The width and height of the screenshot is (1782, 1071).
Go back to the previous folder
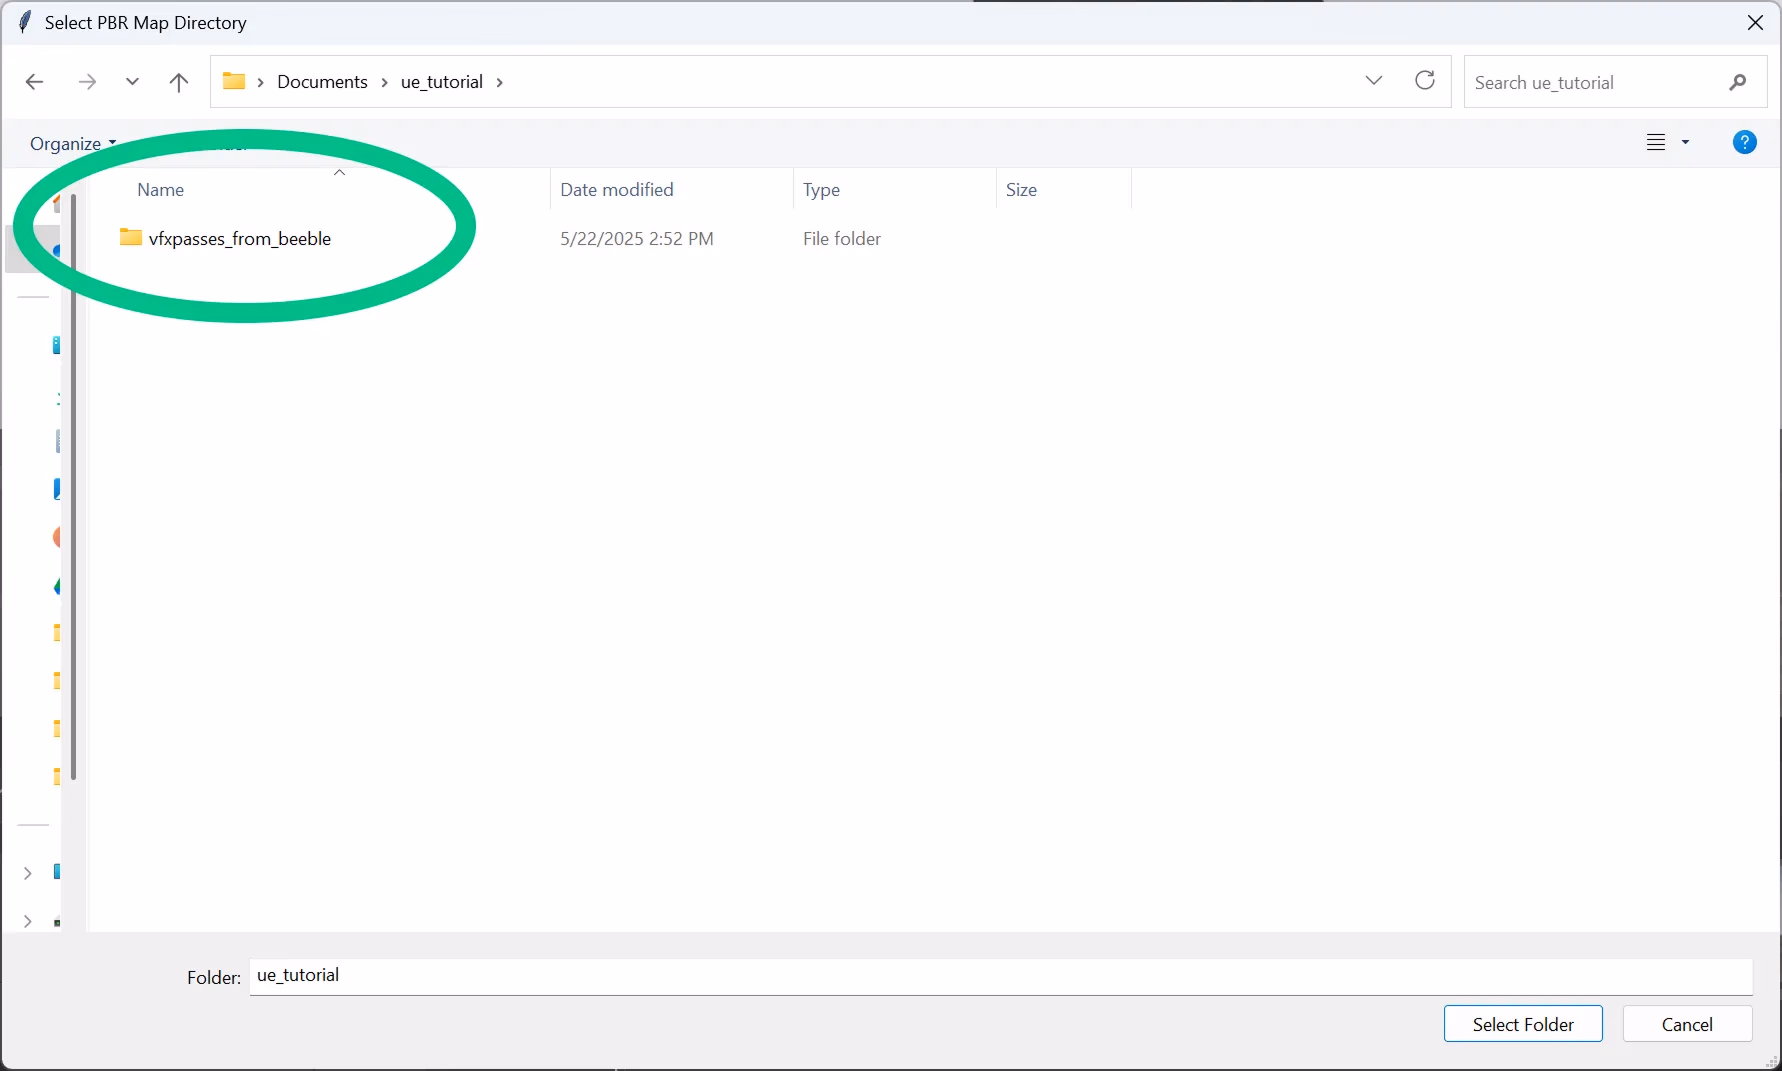tap(35, 82)
